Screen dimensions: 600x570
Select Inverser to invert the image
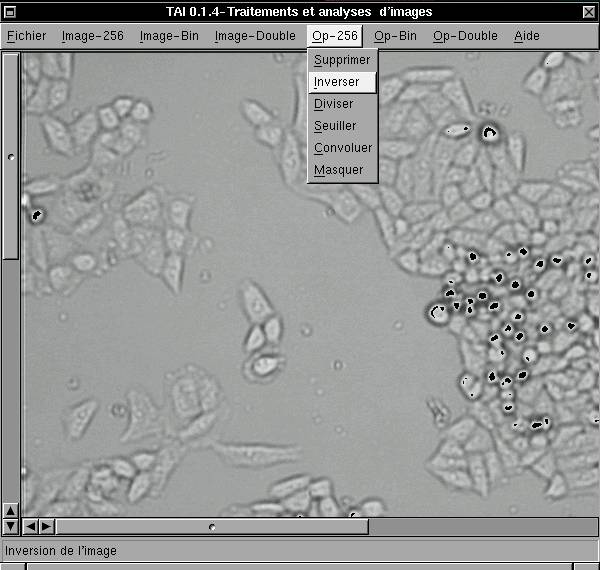point(336,82)
